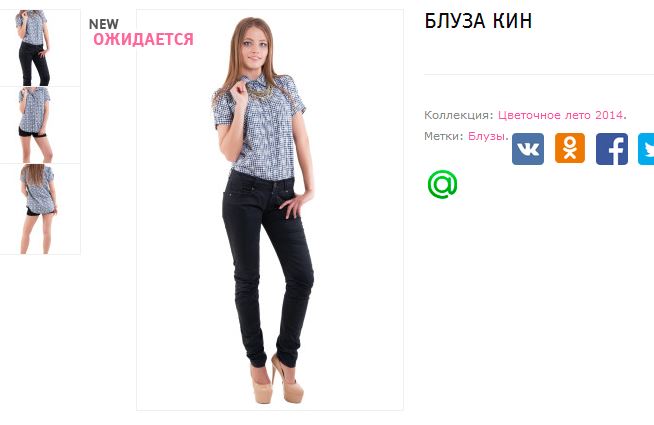Screen dimensions: 654x425
Task: Click the beige high heels in main photo
Action: [x=277, y=380]
